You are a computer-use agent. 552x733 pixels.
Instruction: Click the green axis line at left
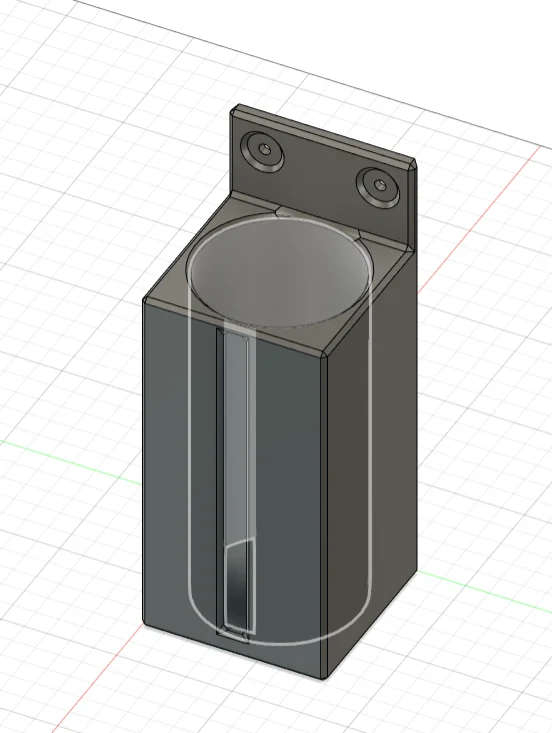tap(70, 461)
